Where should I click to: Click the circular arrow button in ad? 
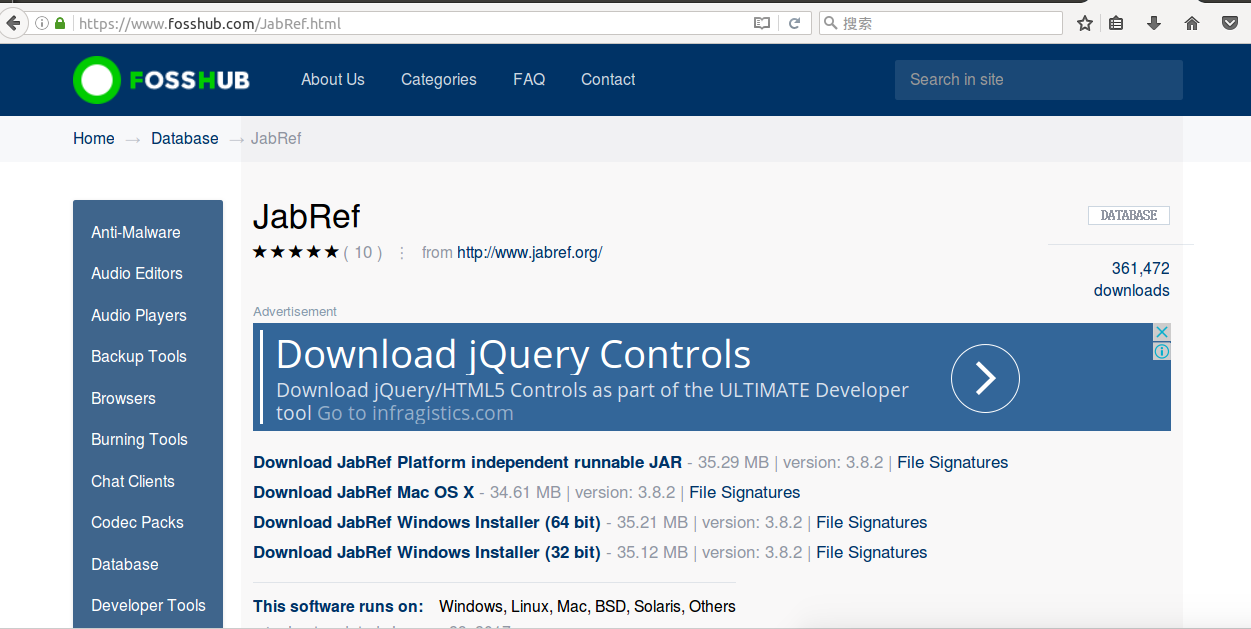click(985, 378)
